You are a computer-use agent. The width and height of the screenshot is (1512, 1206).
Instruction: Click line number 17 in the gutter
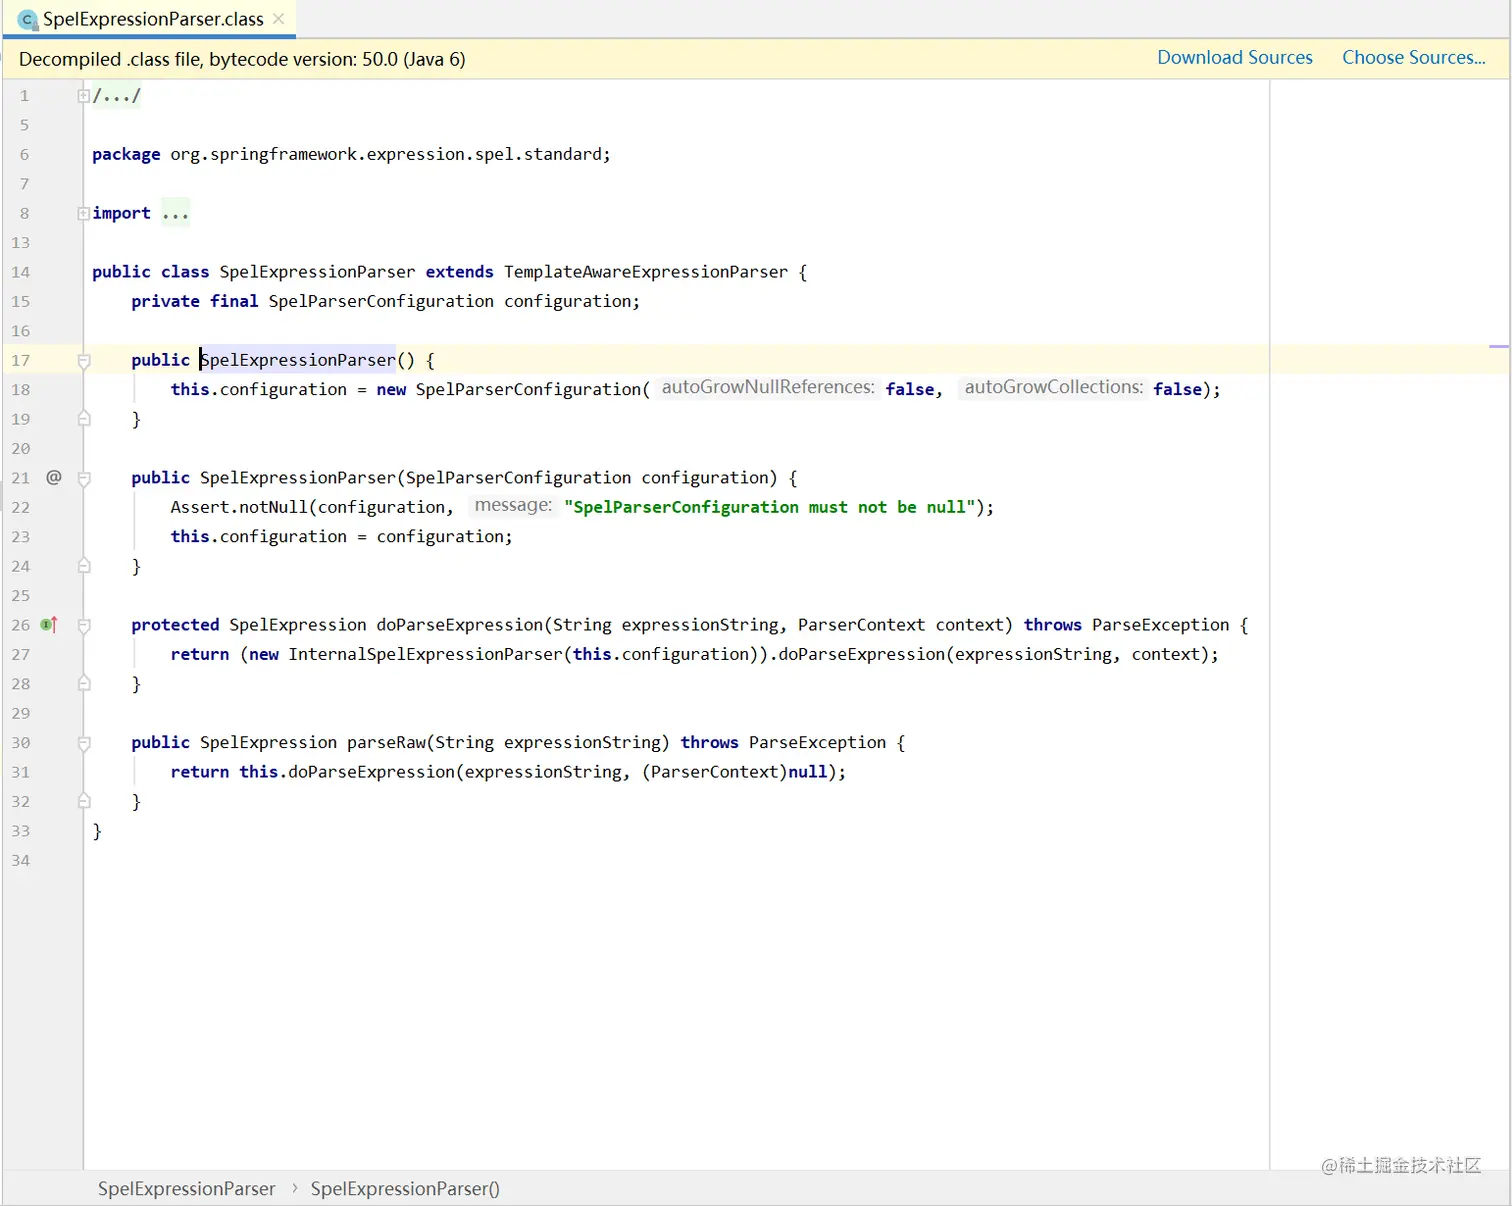click(21, 360)
